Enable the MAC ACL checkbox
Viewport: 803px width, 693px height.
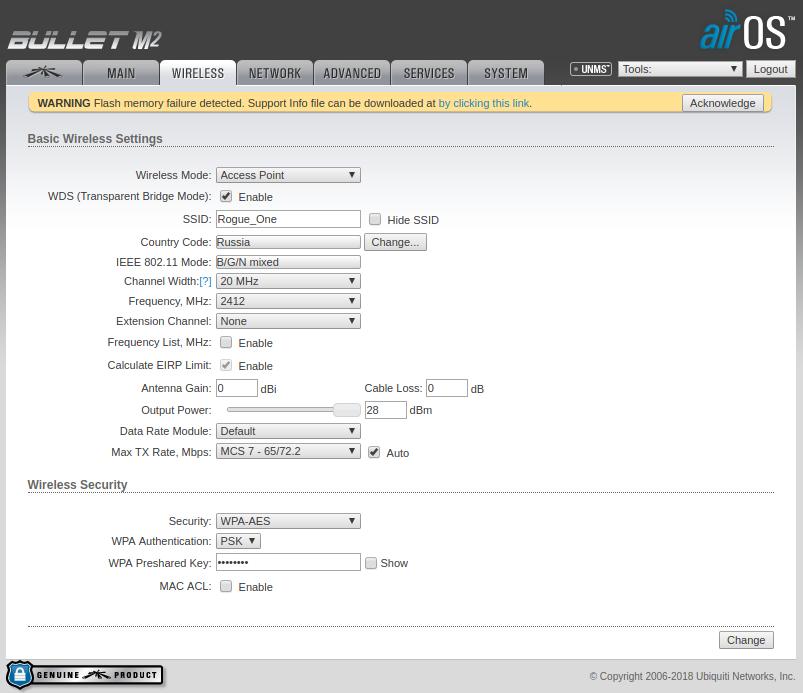(x=226, y=586)
